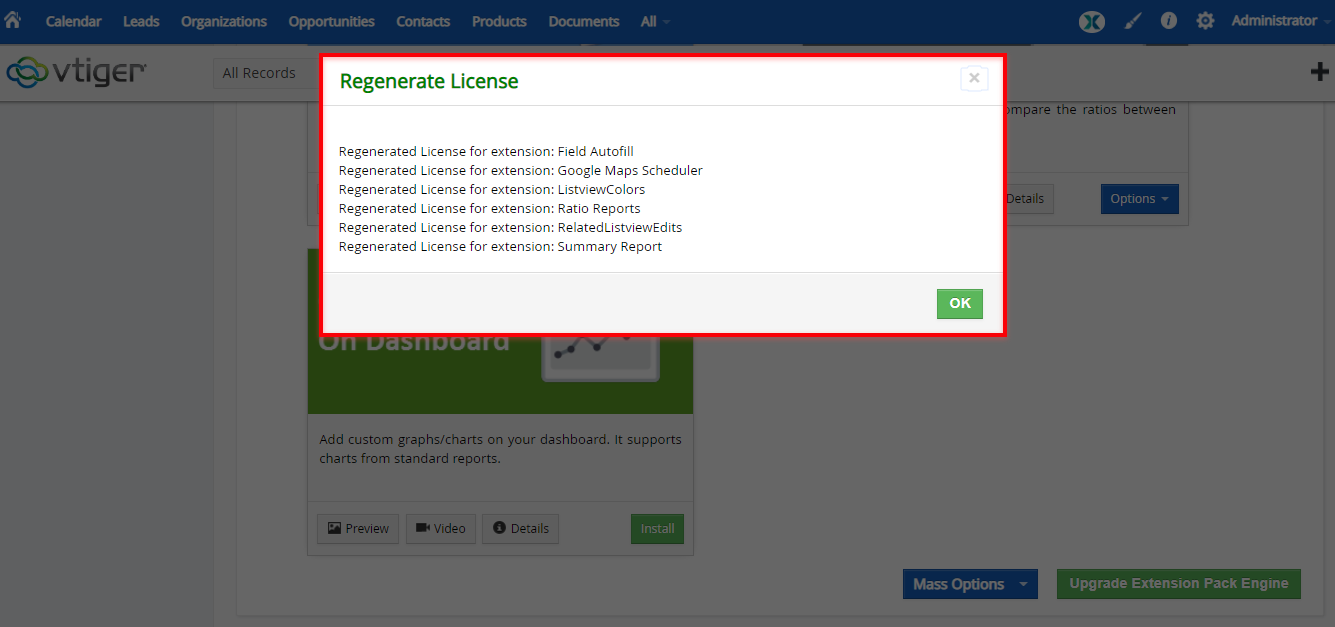Open Details on the dashboard charts card
1335x627 pixels.
(520, 529)
